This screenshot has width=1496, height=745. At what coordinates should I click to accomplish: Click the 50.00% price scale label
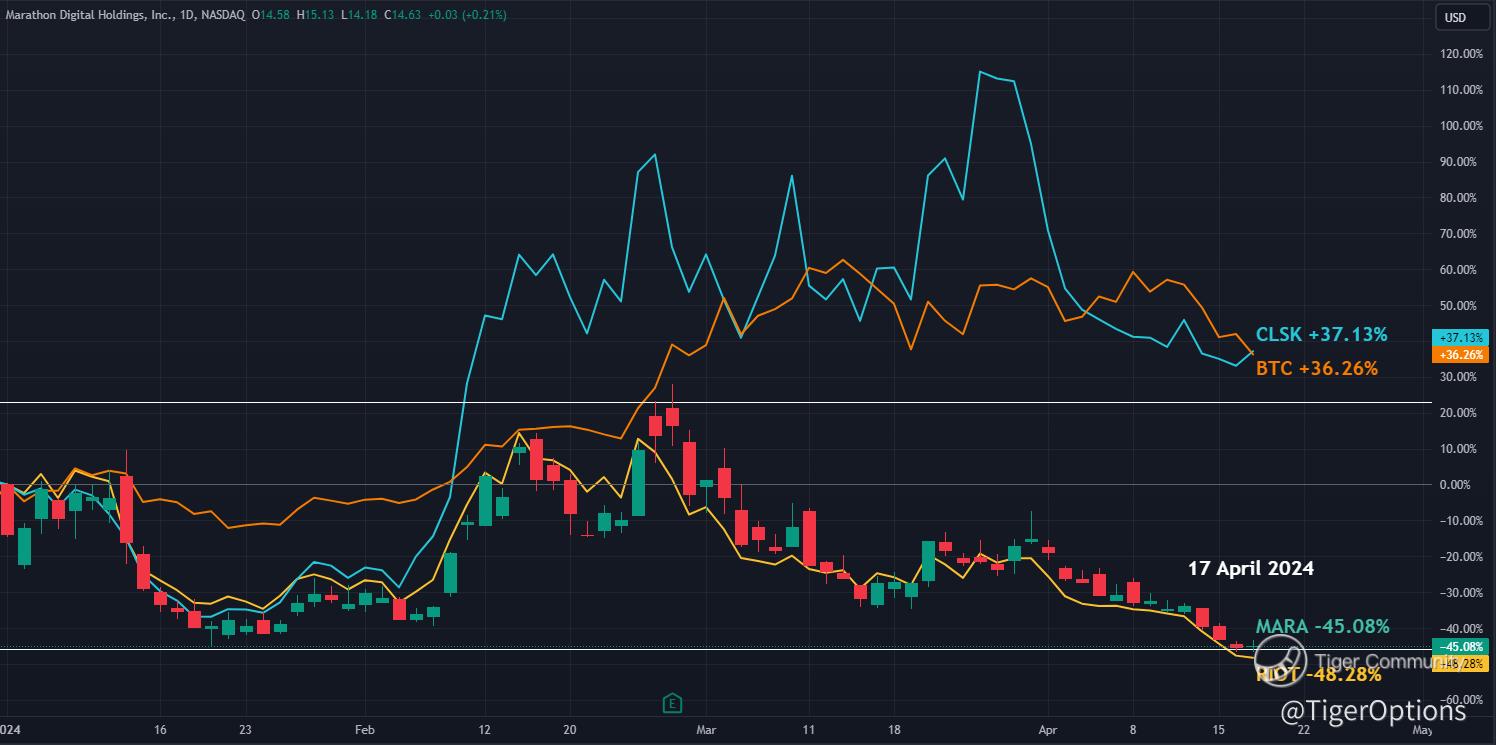coord(1458,306)
